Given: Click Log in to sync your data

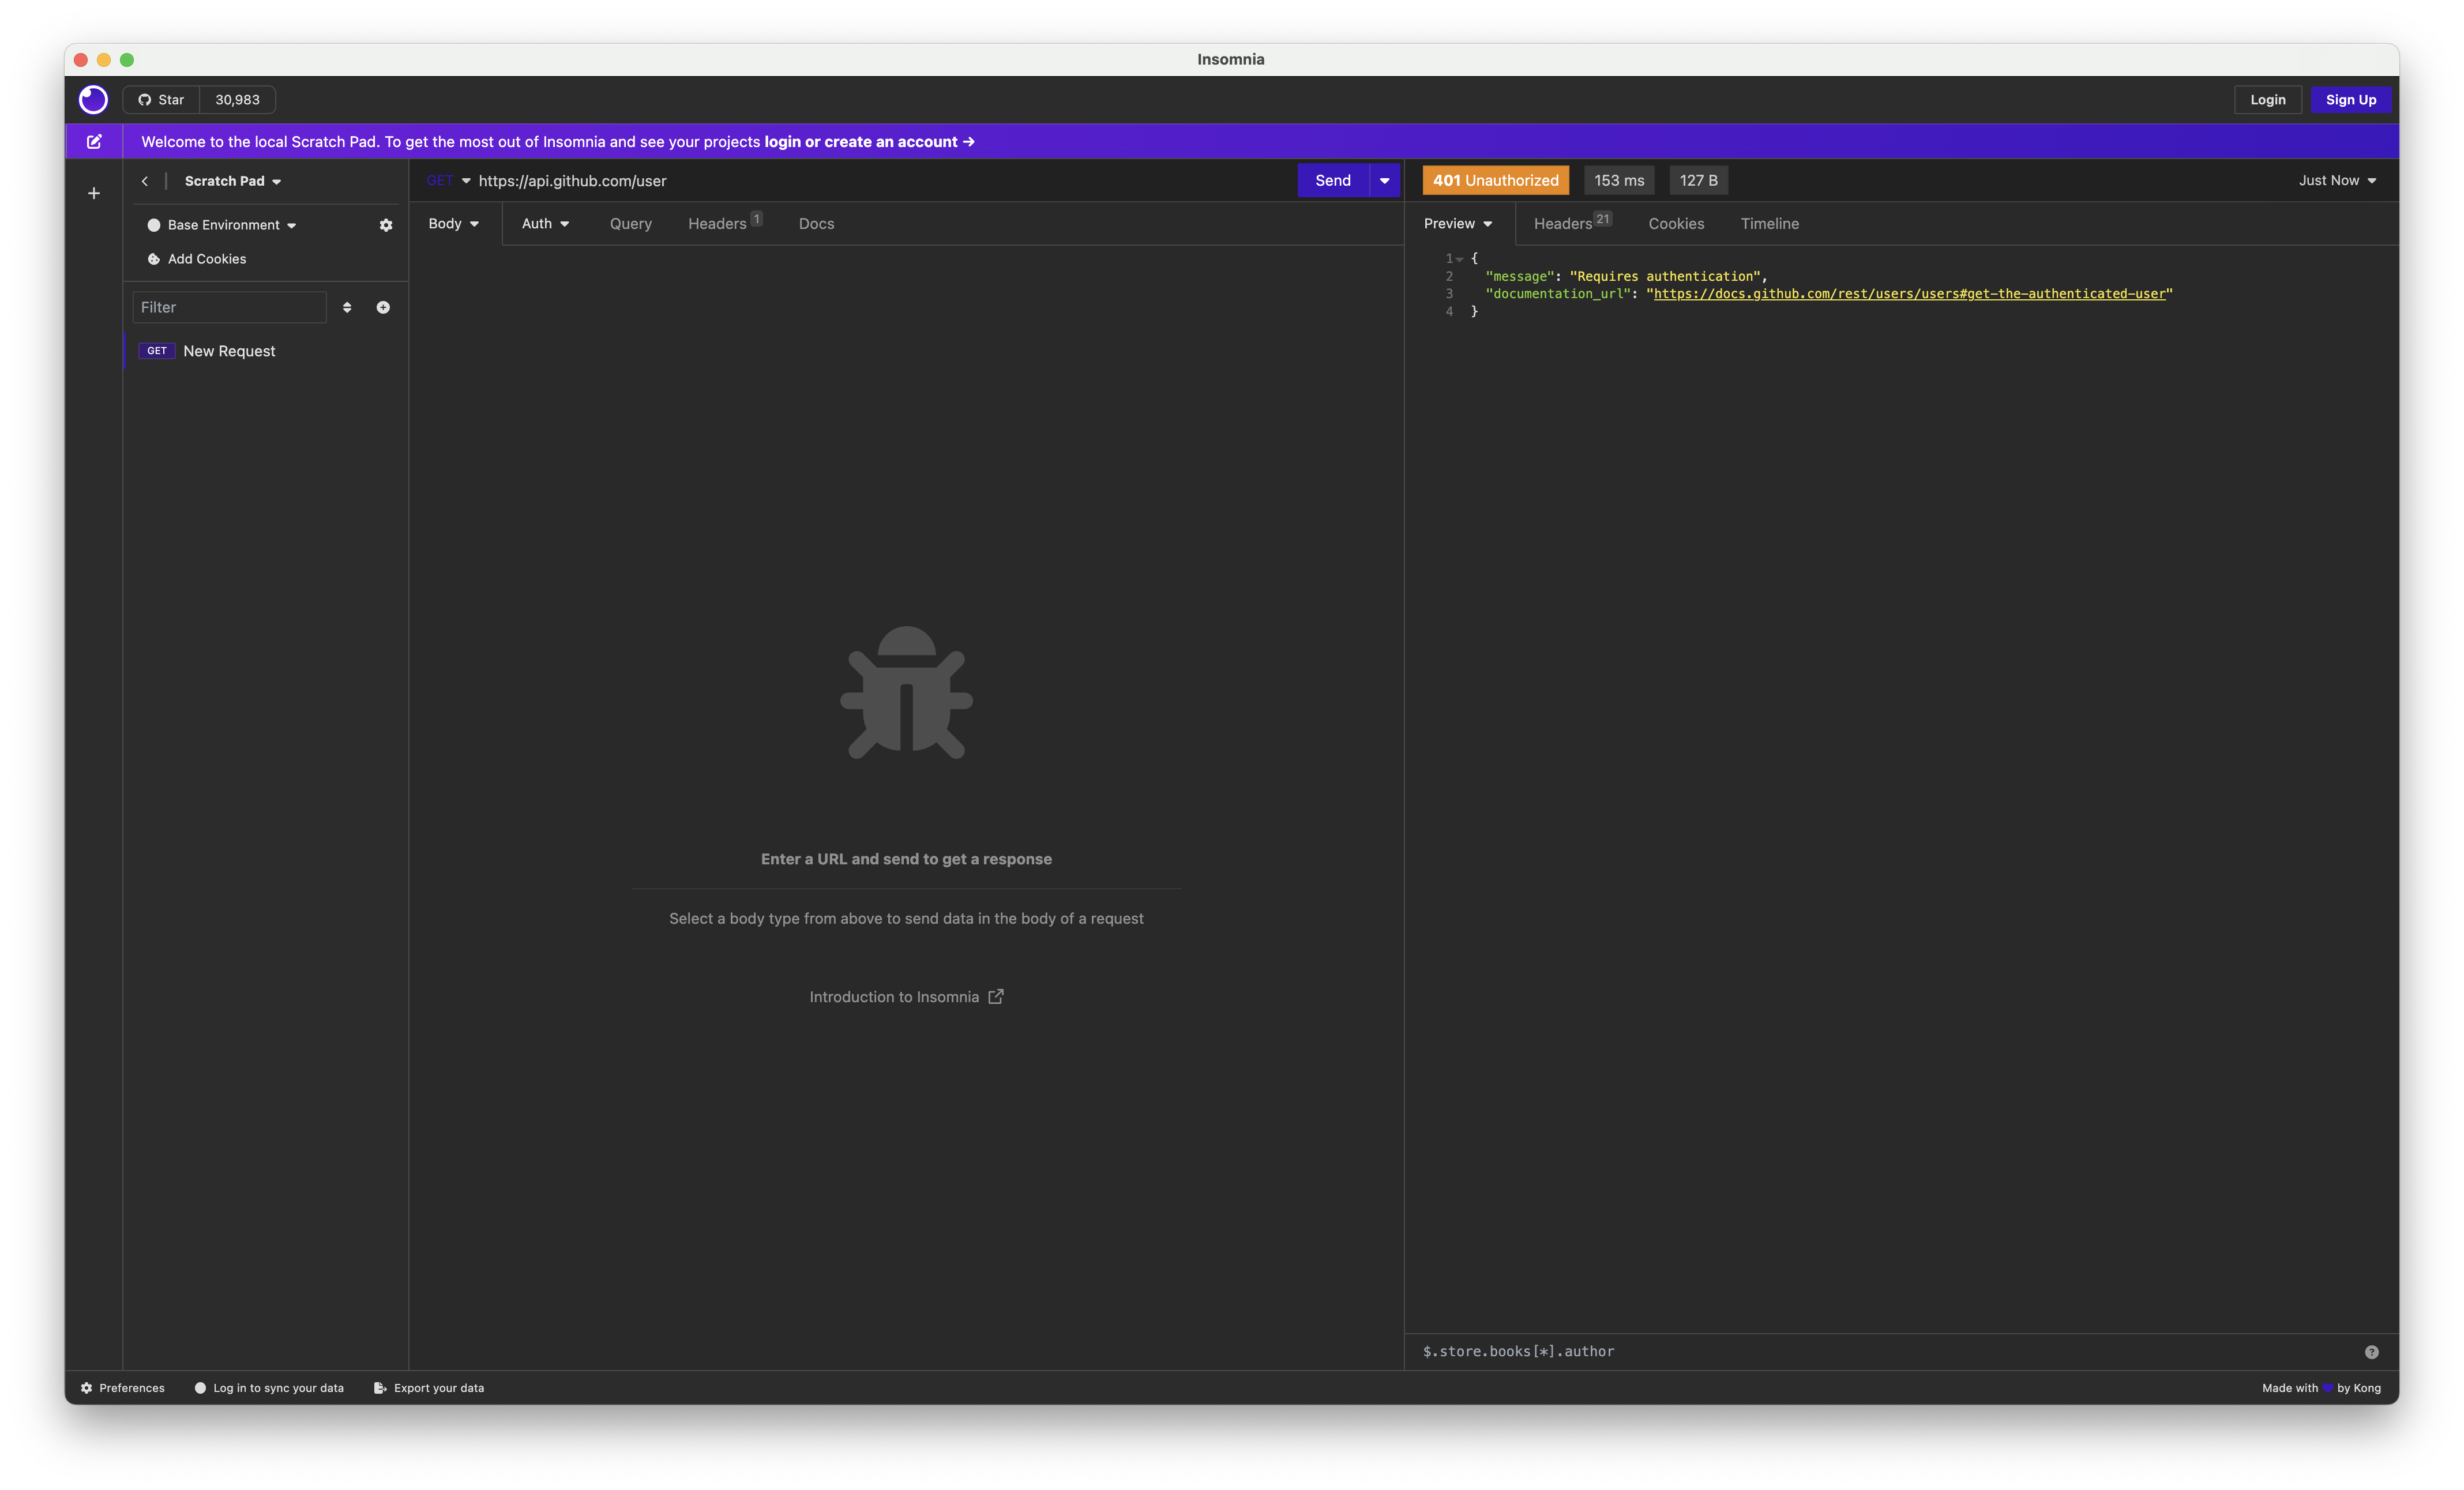Looking at the screenshot, I should 269,1388.
